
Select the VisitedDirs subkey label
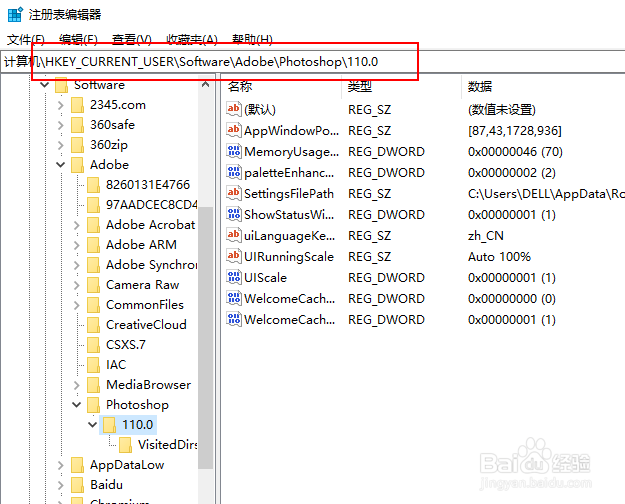[x=167, y=445]
